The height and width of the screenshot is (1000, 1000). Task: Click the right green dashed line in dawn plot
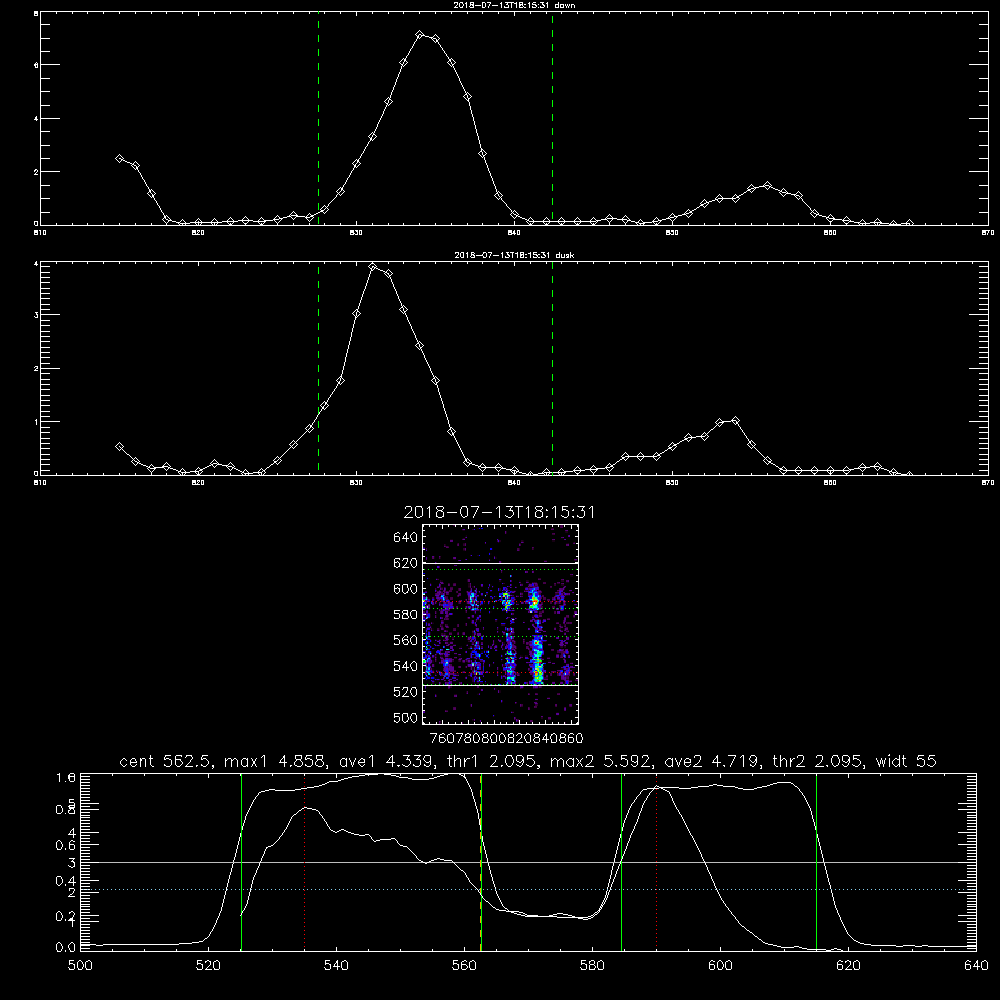[x=552, y=119]
